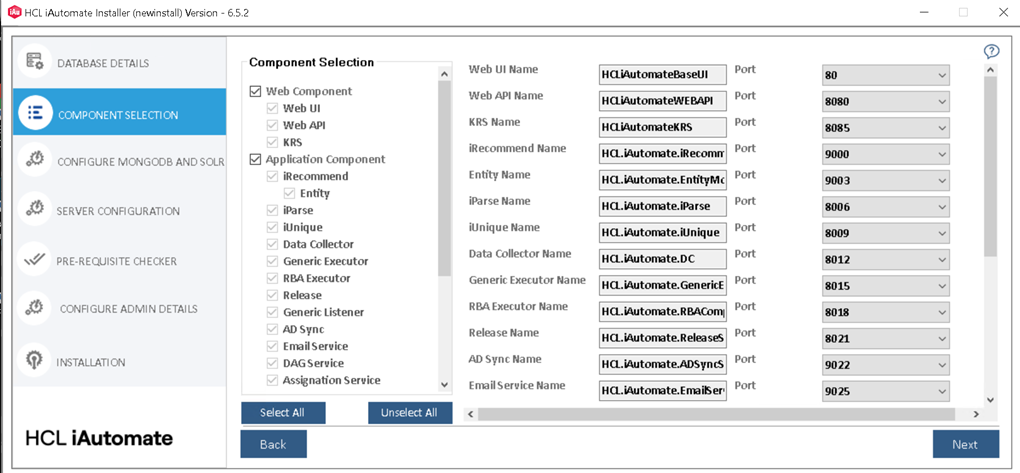Expand the Email Service port 9025 dropdown

941,391
